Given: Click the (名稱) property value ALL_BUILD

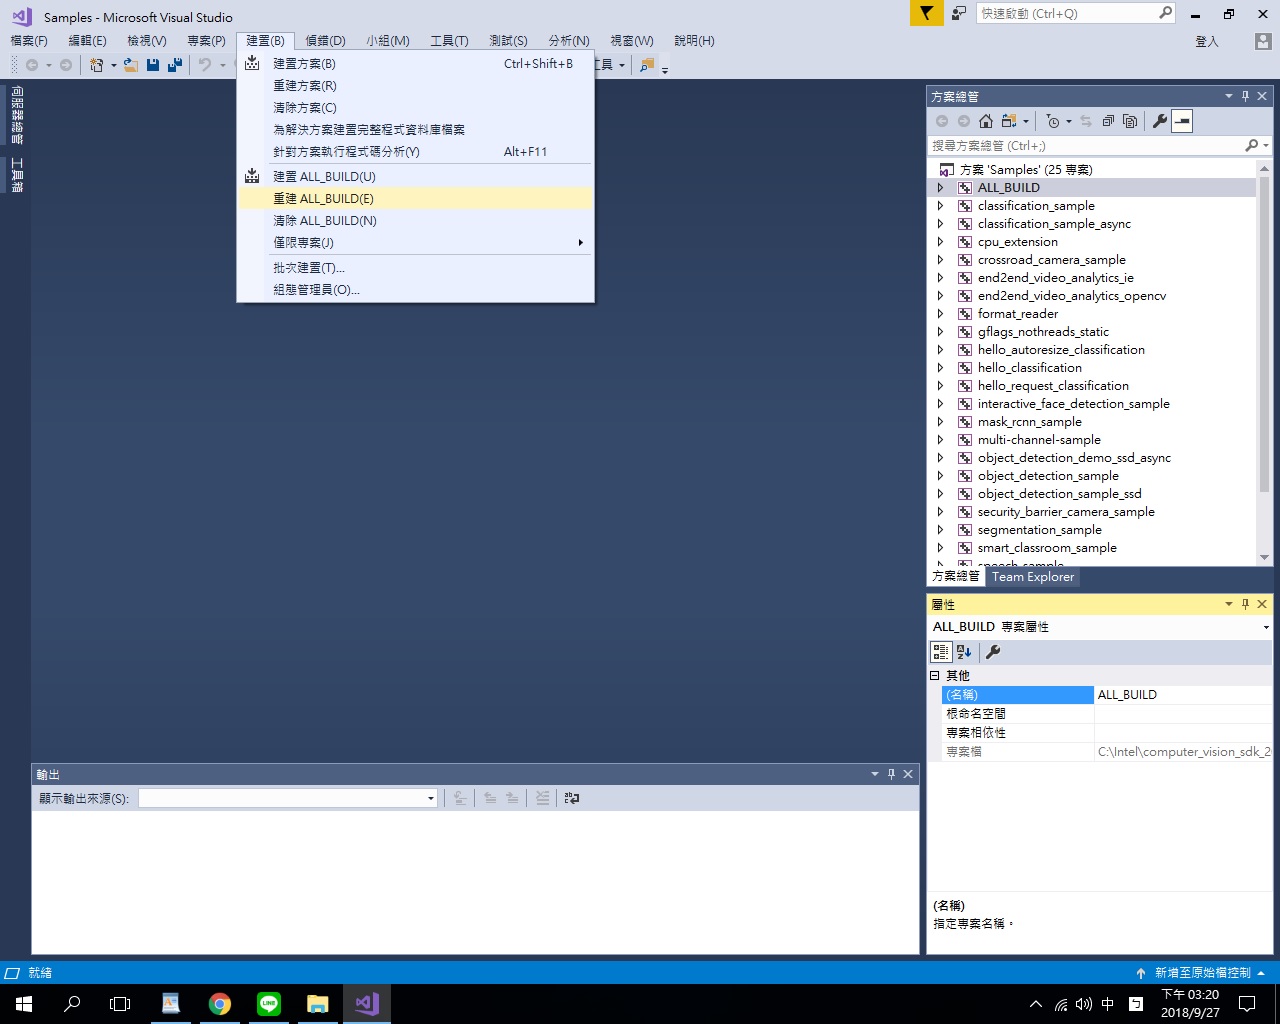Looking at the screenshot, I should (1185, 695).
